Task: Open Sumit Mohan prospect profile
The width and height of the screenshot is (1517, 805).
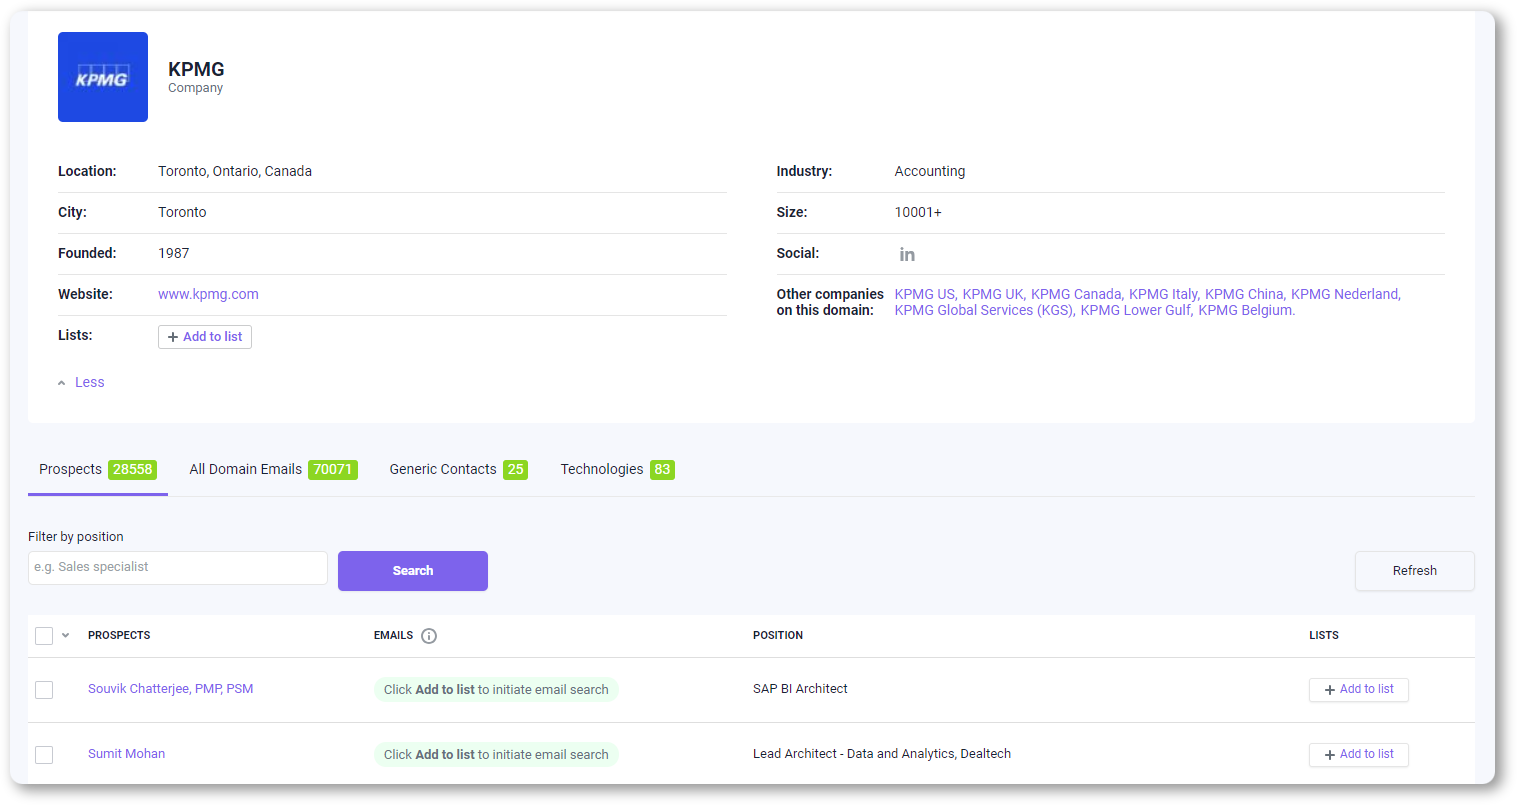Action: tap(126, 754)
